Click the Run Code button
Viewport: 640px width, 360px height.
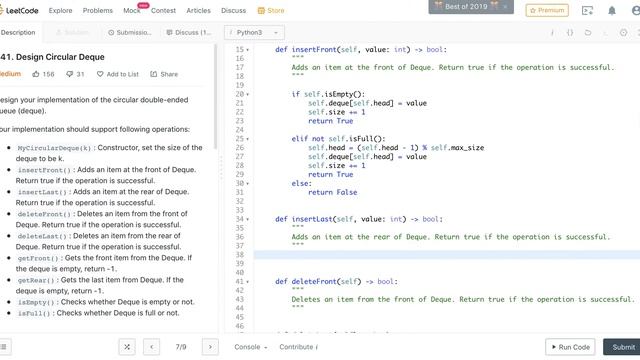[x=570, y=347]
